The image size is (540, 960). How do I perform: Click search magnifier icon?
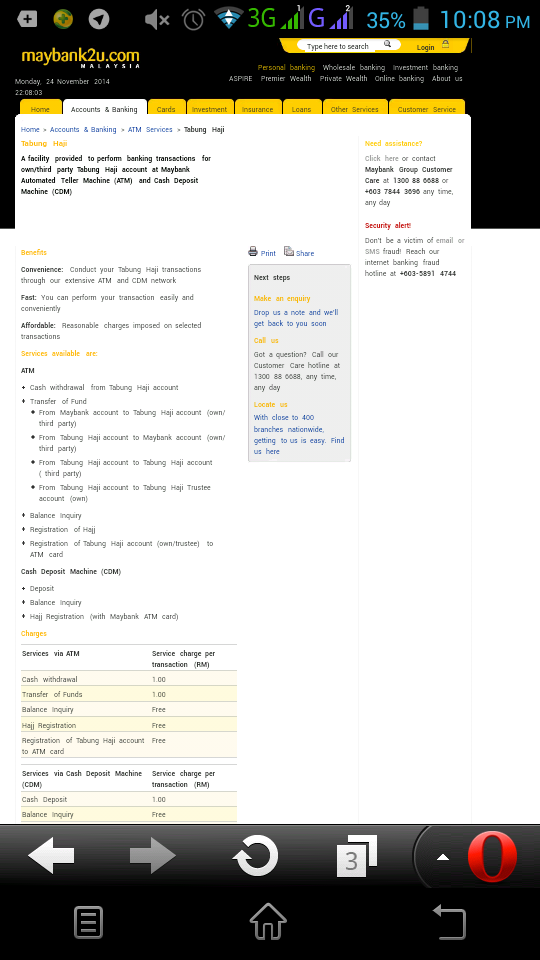pyautogui.click(x=387, y=44)
